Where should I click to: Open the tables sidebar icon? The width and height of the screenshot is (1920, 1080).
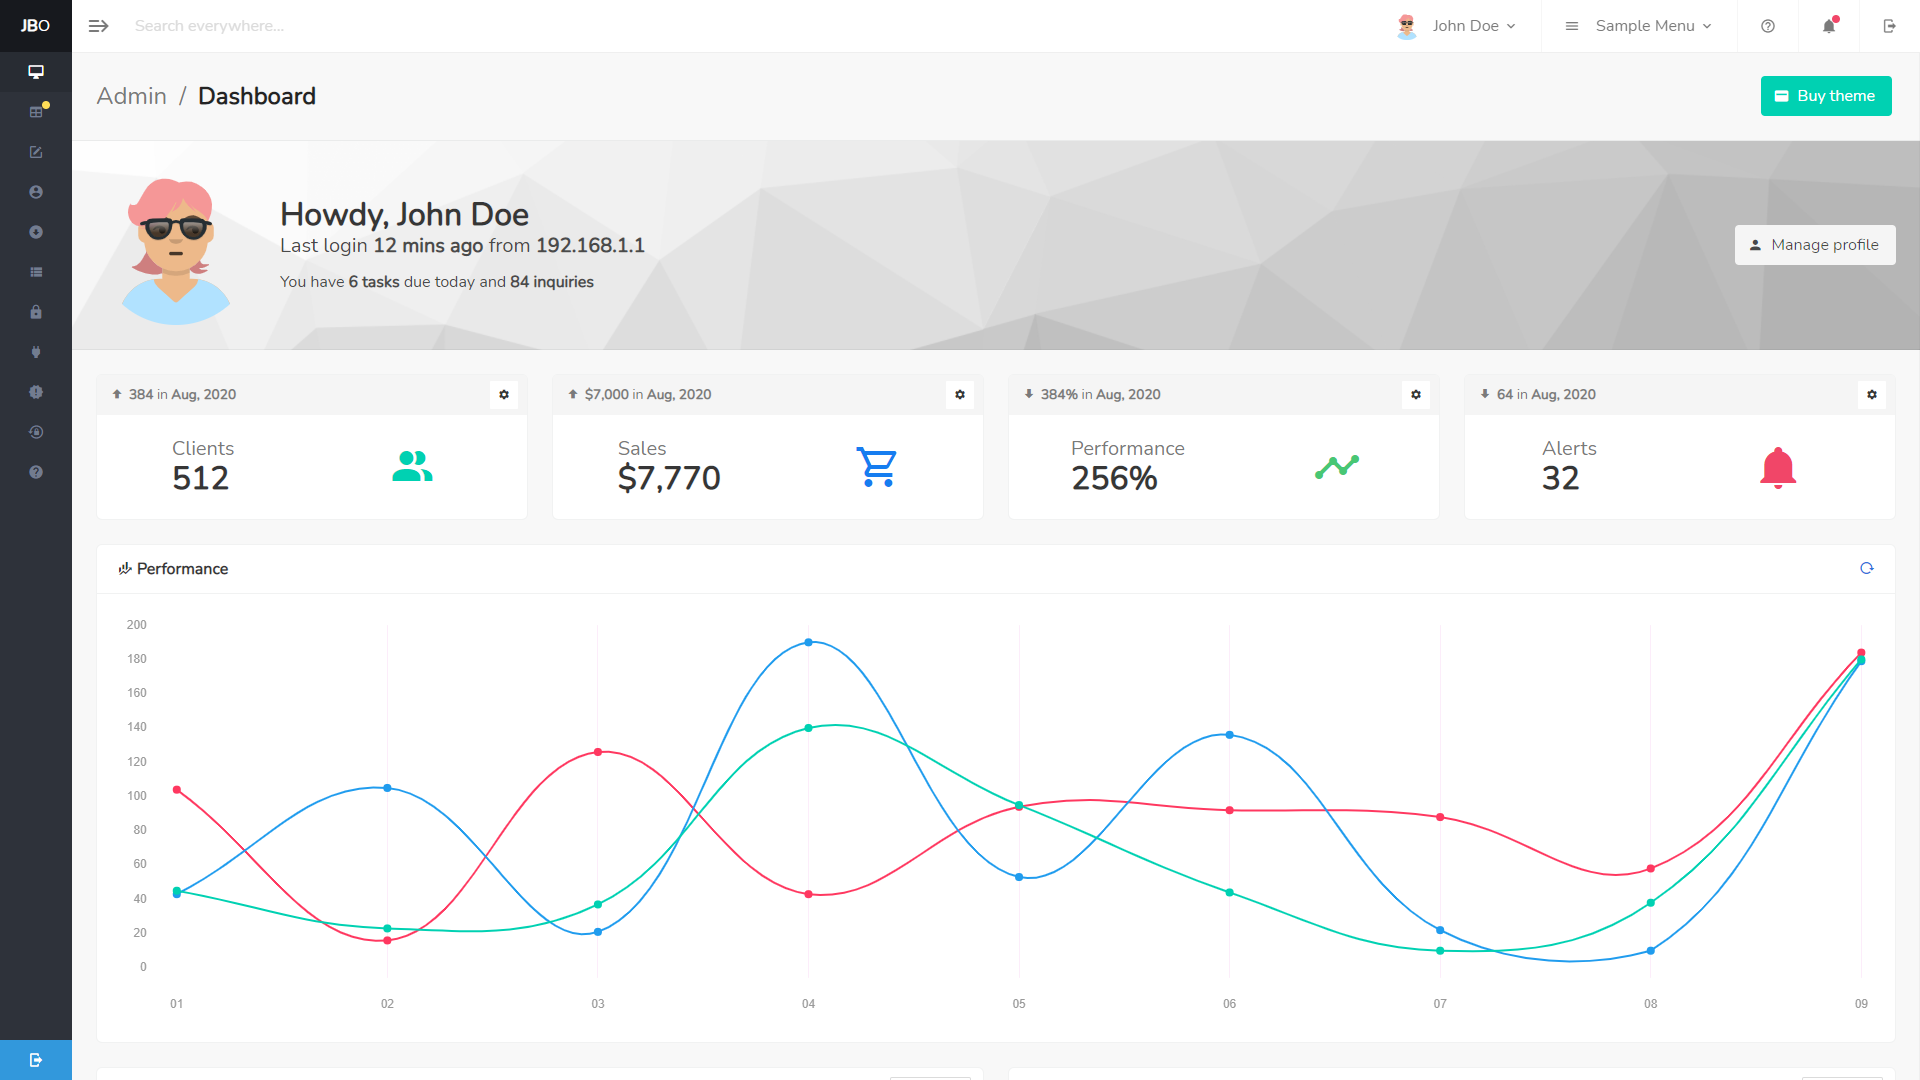point(36,112)
